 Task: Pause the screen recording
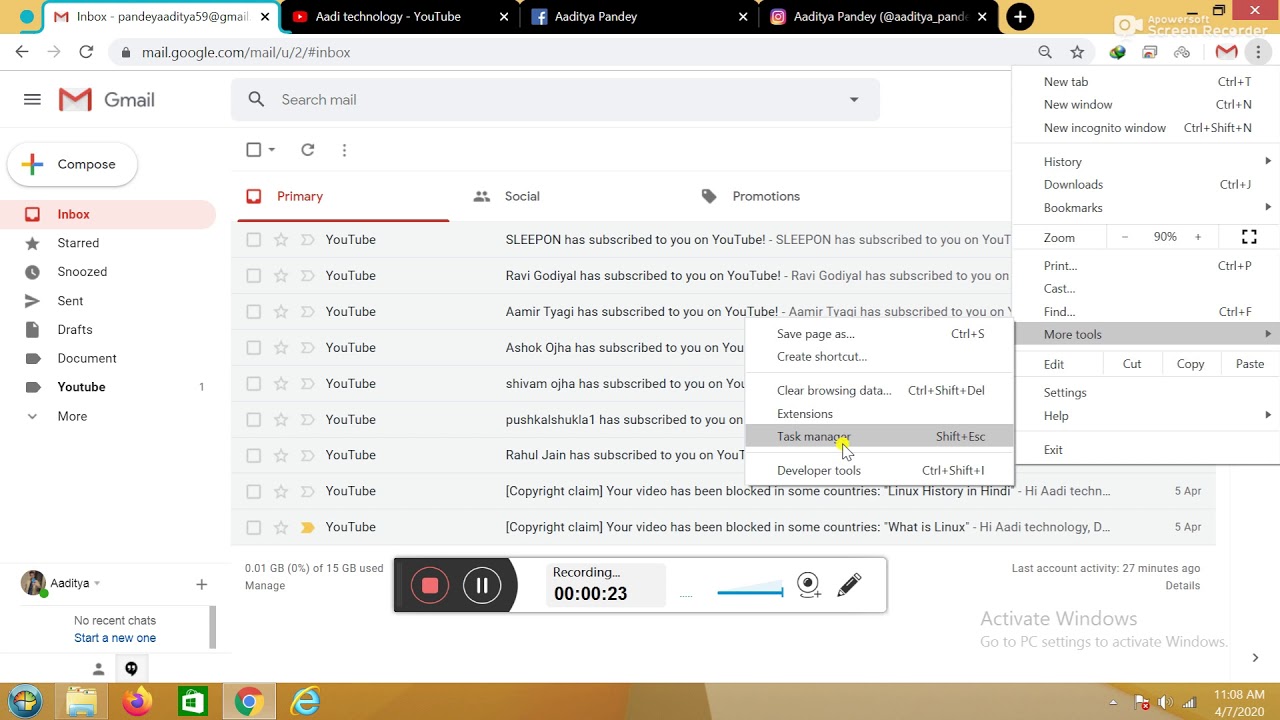(x=482, y=586)
